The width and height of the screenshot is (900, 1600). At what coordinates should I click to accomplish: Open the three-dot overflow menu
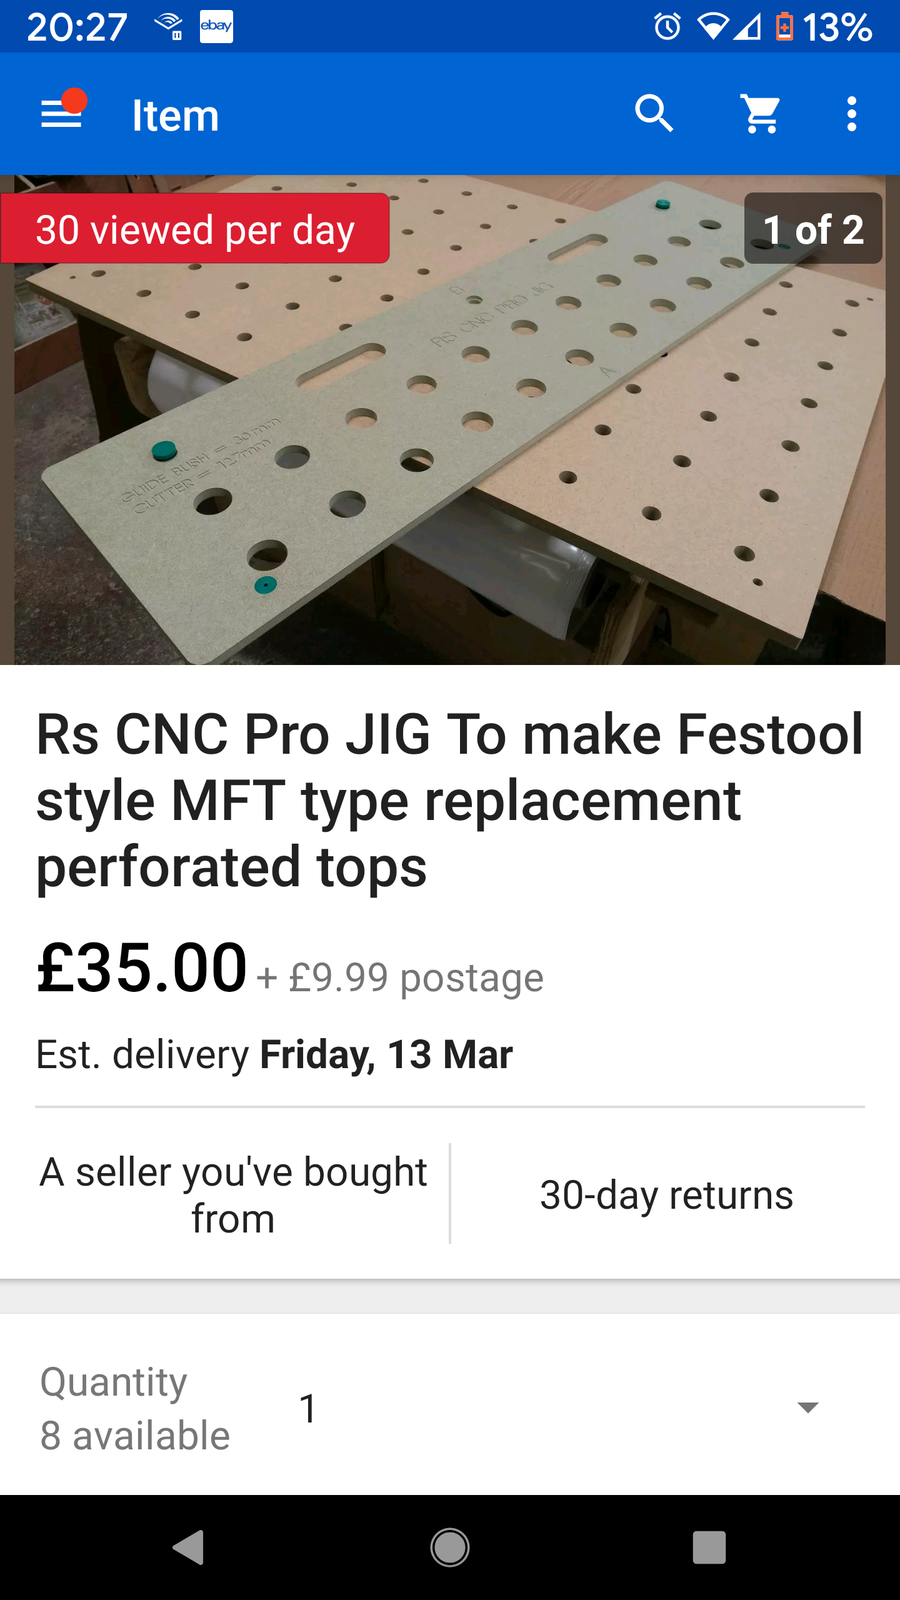tap(851, 114)
